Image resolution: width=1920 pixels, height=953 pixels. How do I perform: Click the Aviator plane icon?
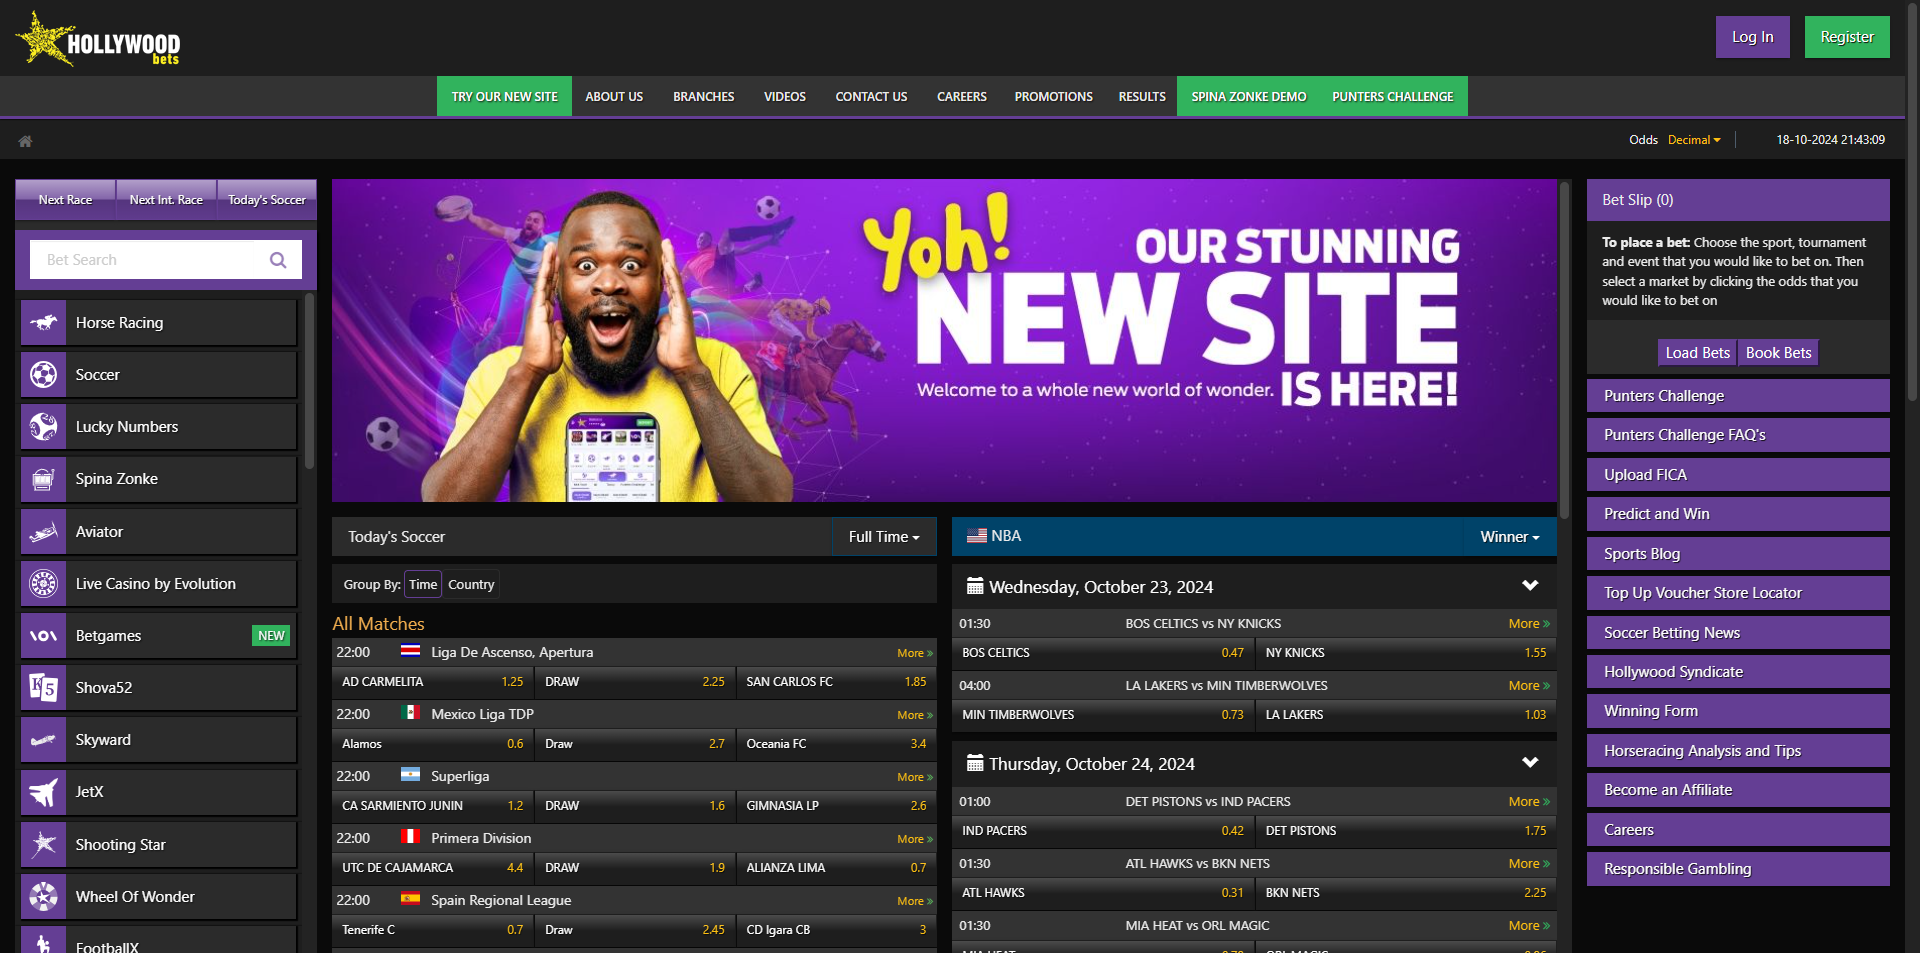[x=43, y=532]
